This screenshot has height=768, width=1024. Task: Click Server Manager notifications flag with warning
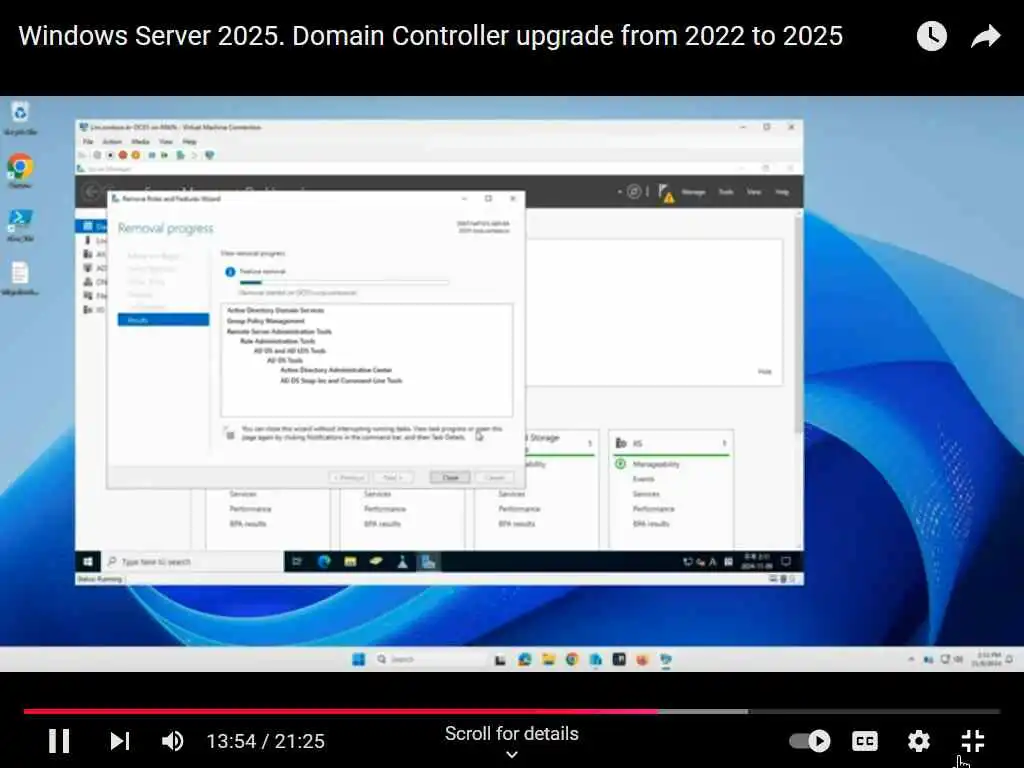tap(665, 193)
